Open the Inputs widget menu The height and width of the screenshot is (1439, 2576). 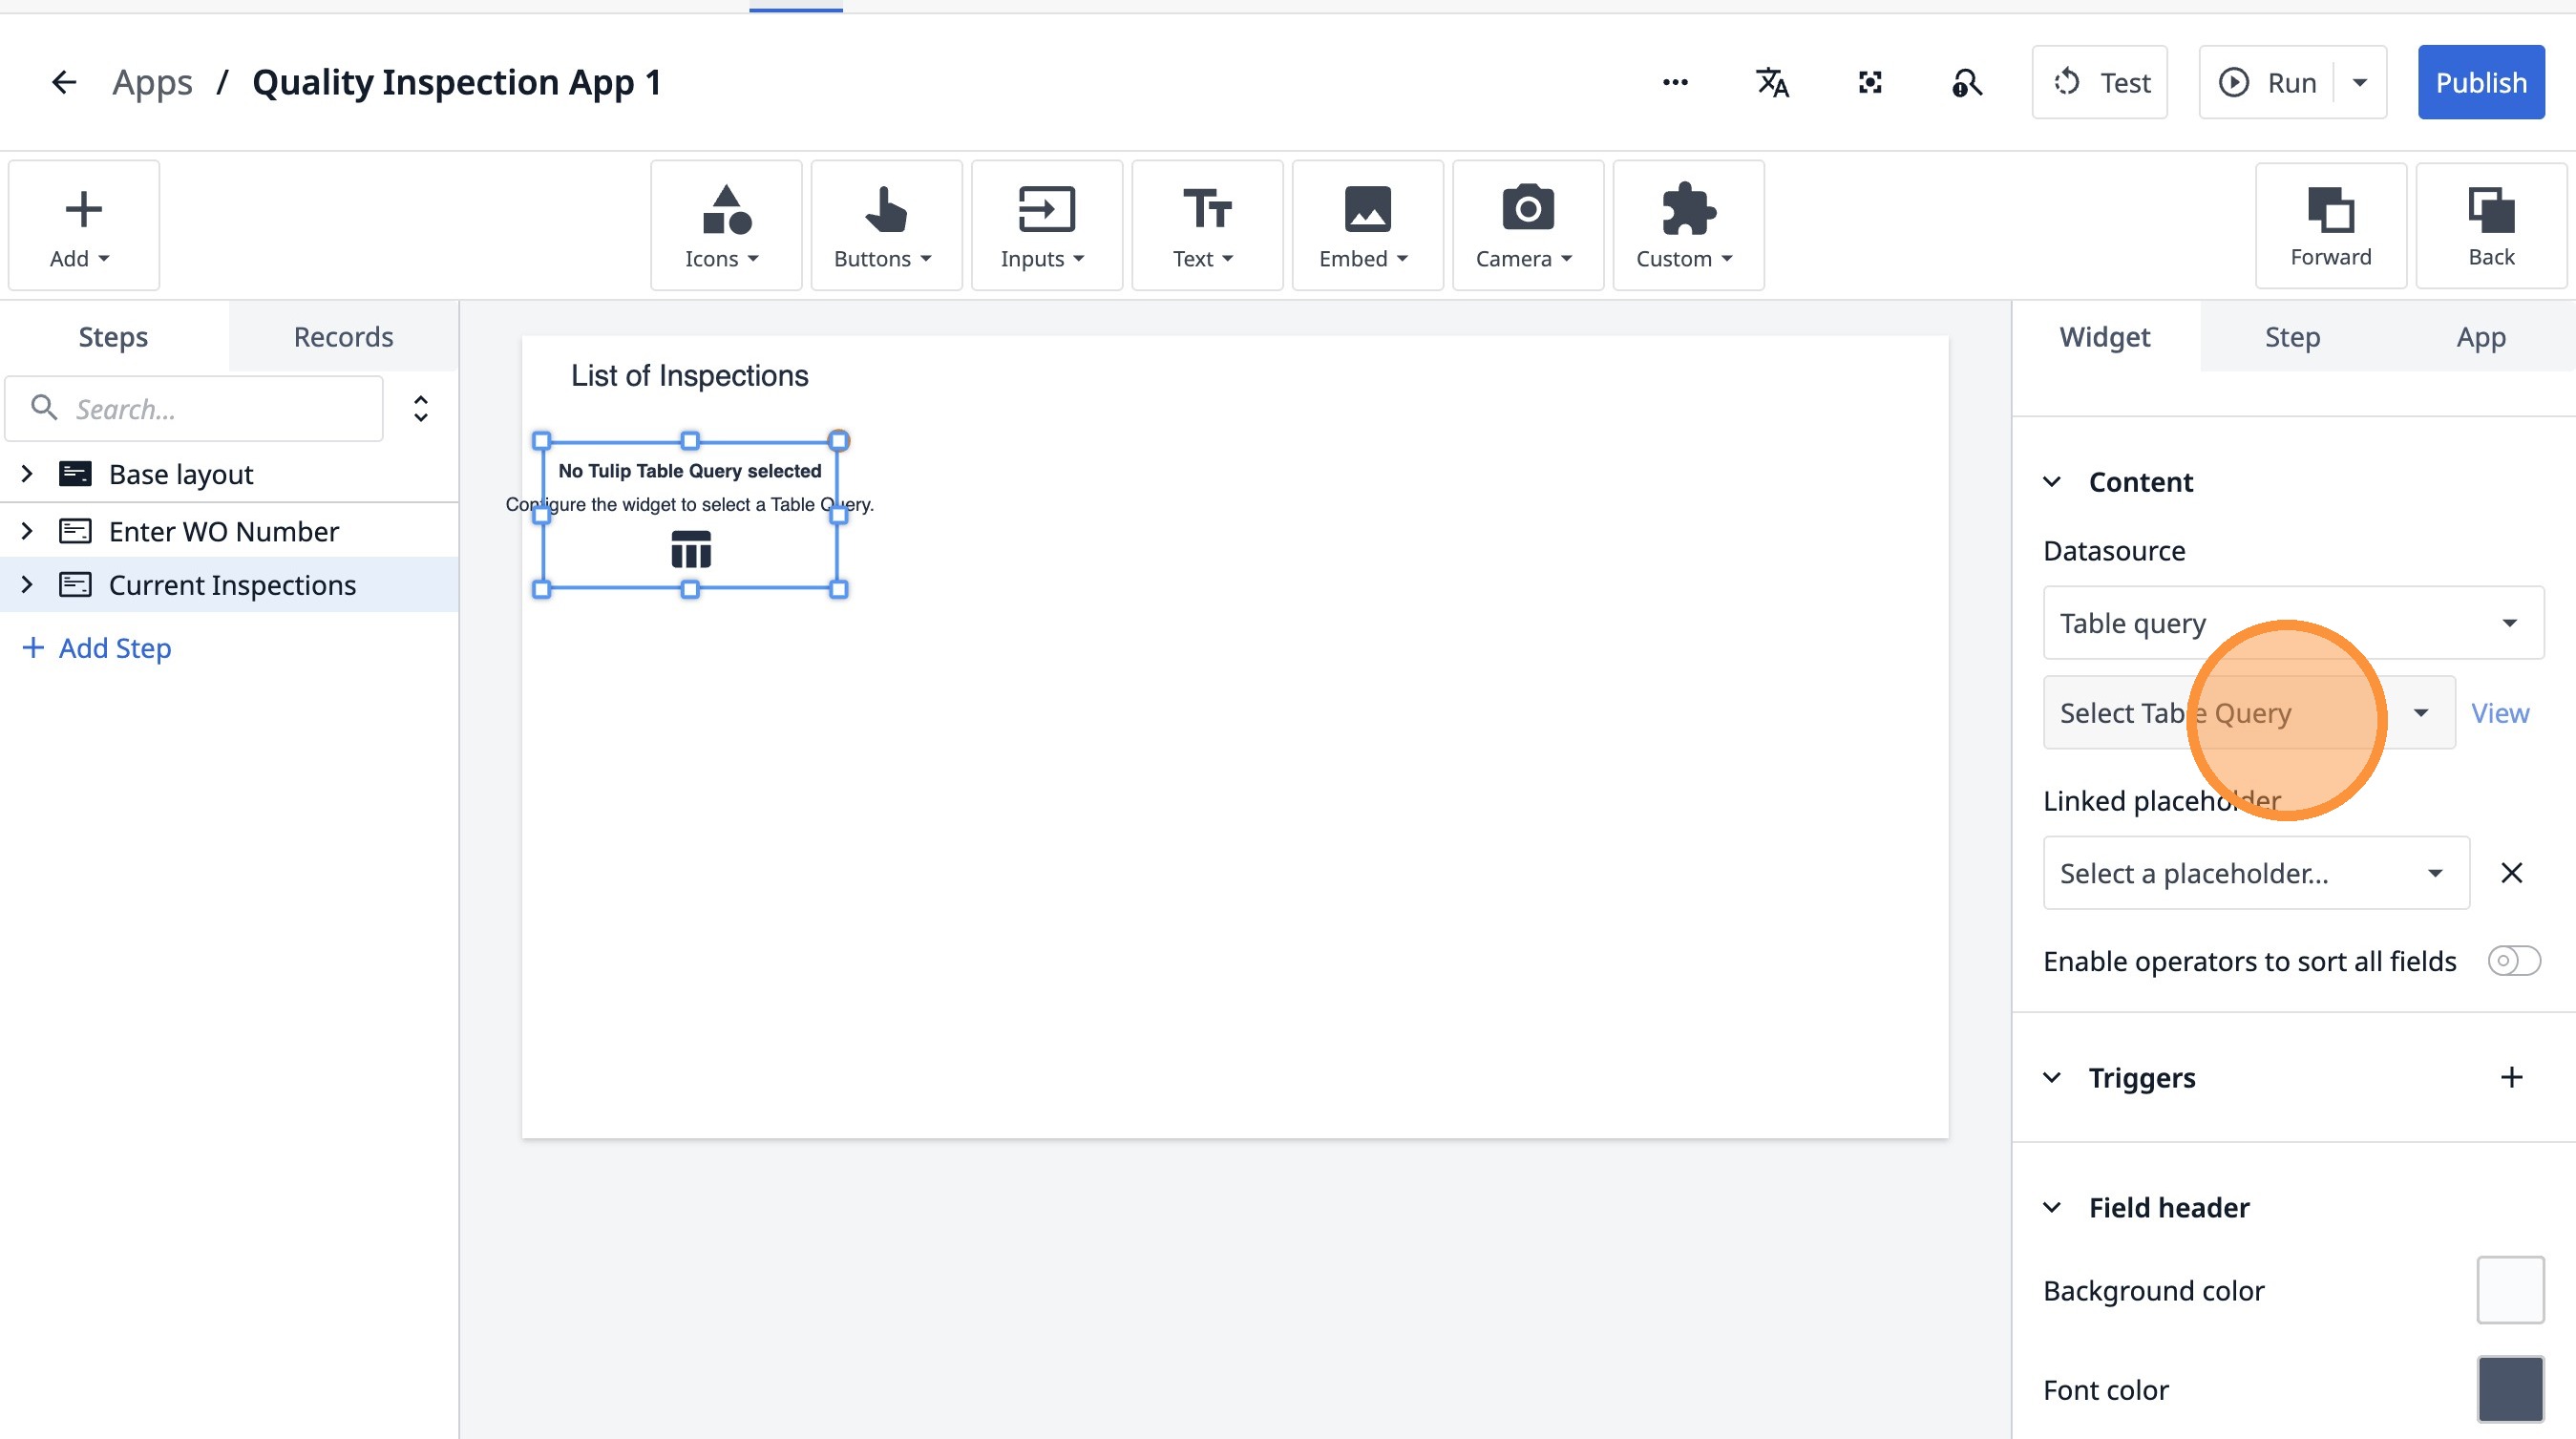1046,226
